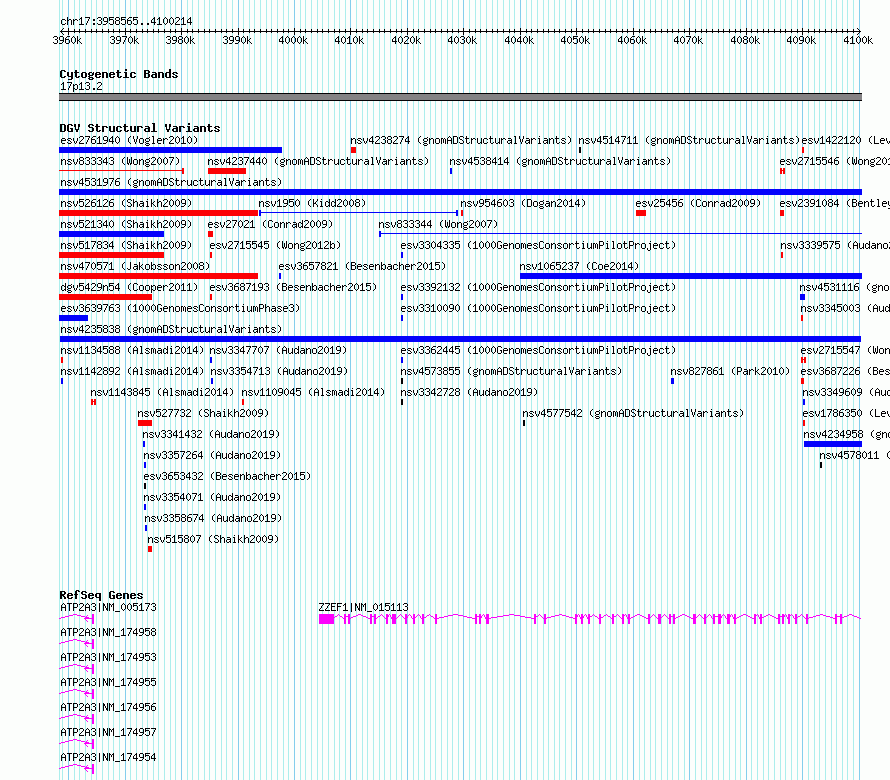The image size is (890, 780).
Task: Open nsv526126 (Shaikh2009) variant
Action: pos(126,203)
